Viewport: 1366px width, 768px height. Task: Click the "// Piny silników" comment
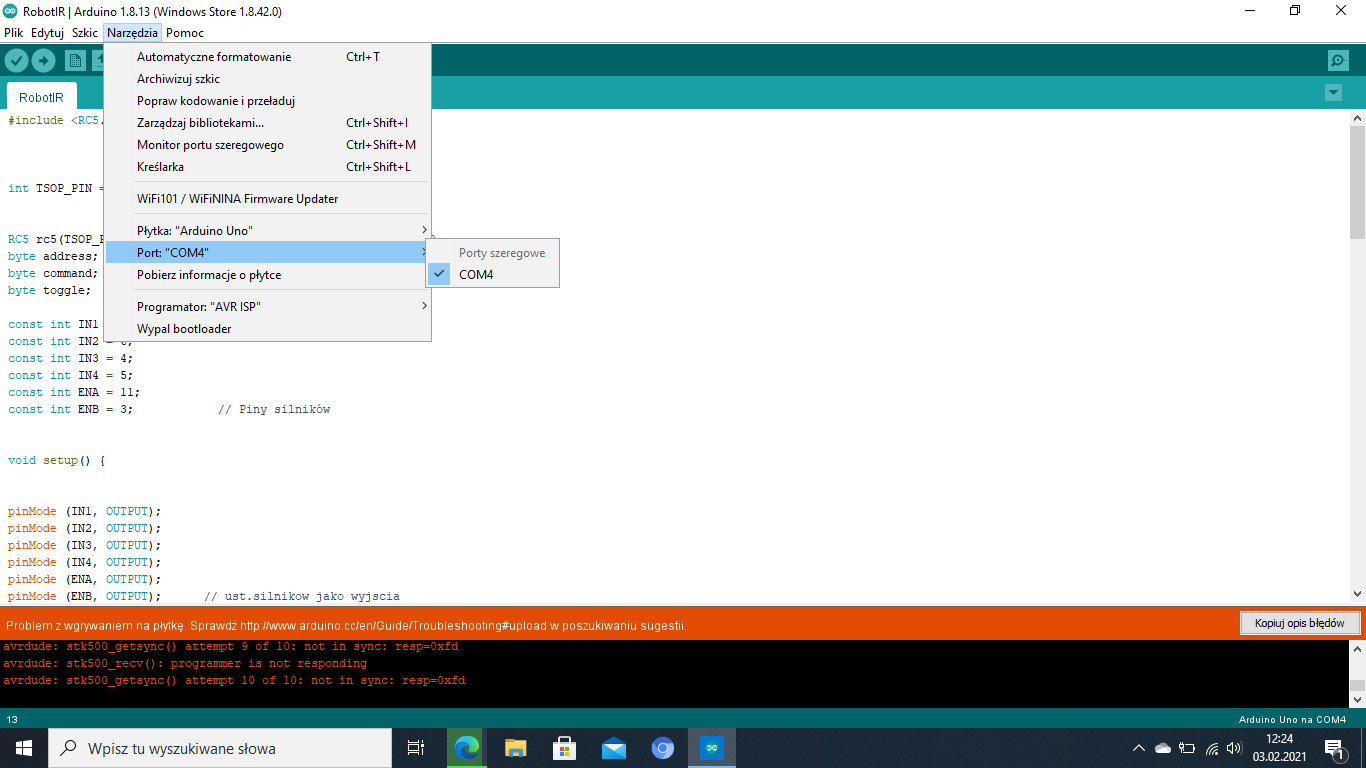(x=274, y=410)
